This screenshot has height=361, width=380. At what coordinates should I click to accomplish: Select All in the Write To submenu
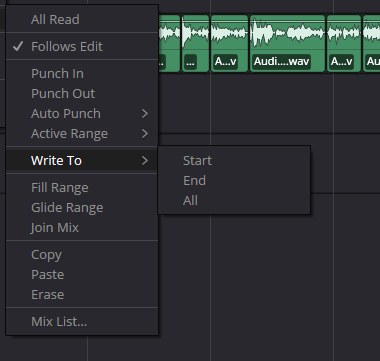pyautogui.click(x=234, y=200)
